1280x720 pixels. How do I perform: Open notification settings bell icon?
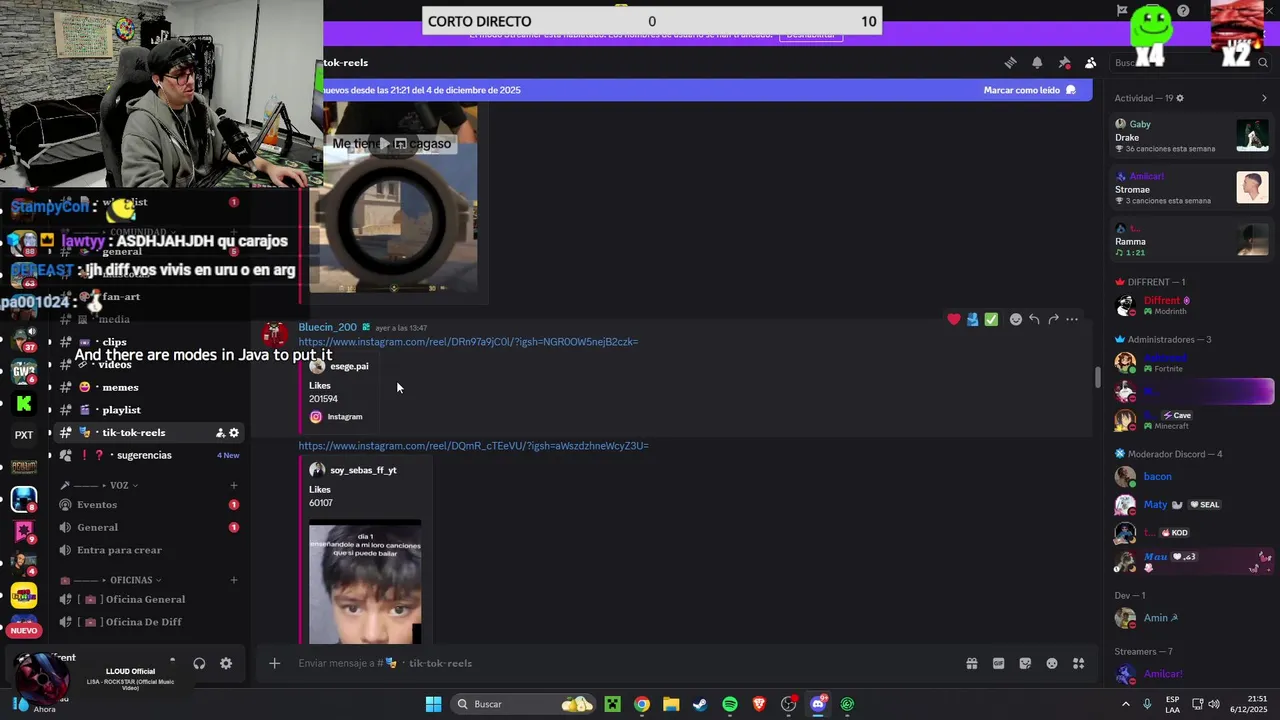pyautogui.click(x=1037, y=62)
